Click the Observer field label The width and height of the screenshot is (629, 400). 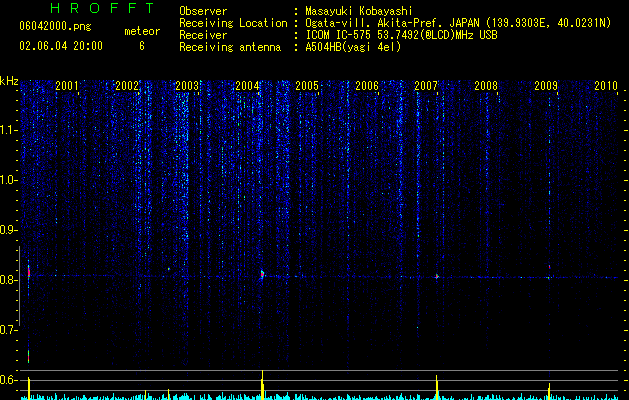point(203,11)
